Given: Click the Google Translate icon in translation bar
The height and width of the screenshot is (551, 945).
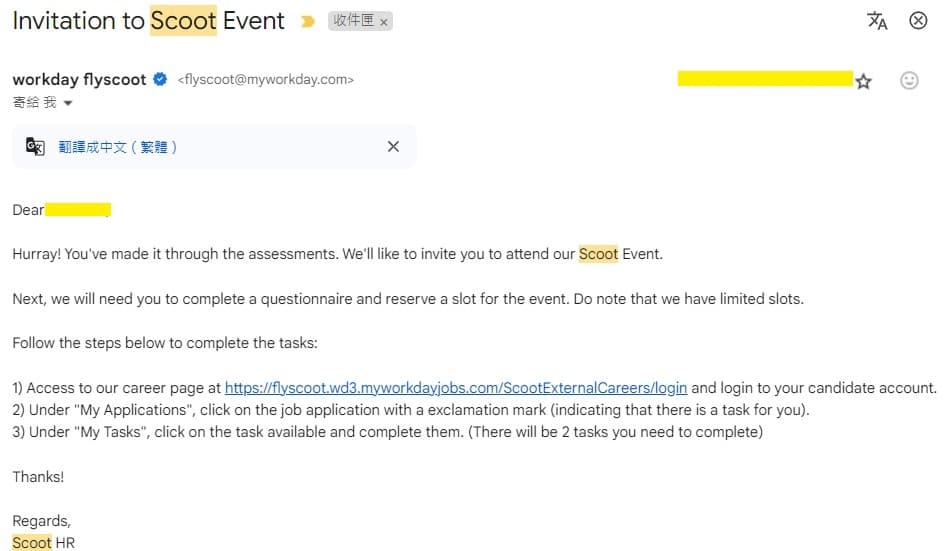Looking at the screenshot, I should tap(35, 146).
